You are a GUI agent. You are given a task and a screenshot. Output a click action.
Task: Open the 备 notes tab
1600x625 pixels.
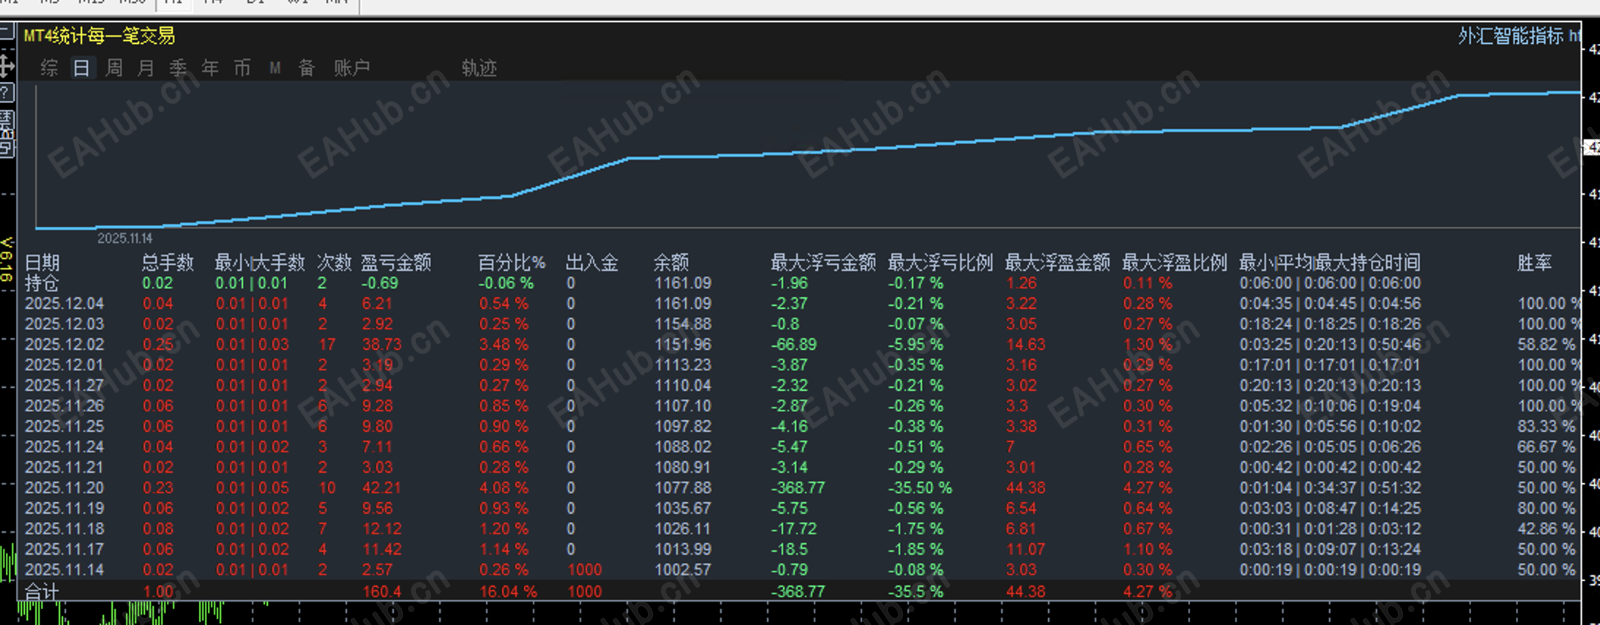coord(307,68)
